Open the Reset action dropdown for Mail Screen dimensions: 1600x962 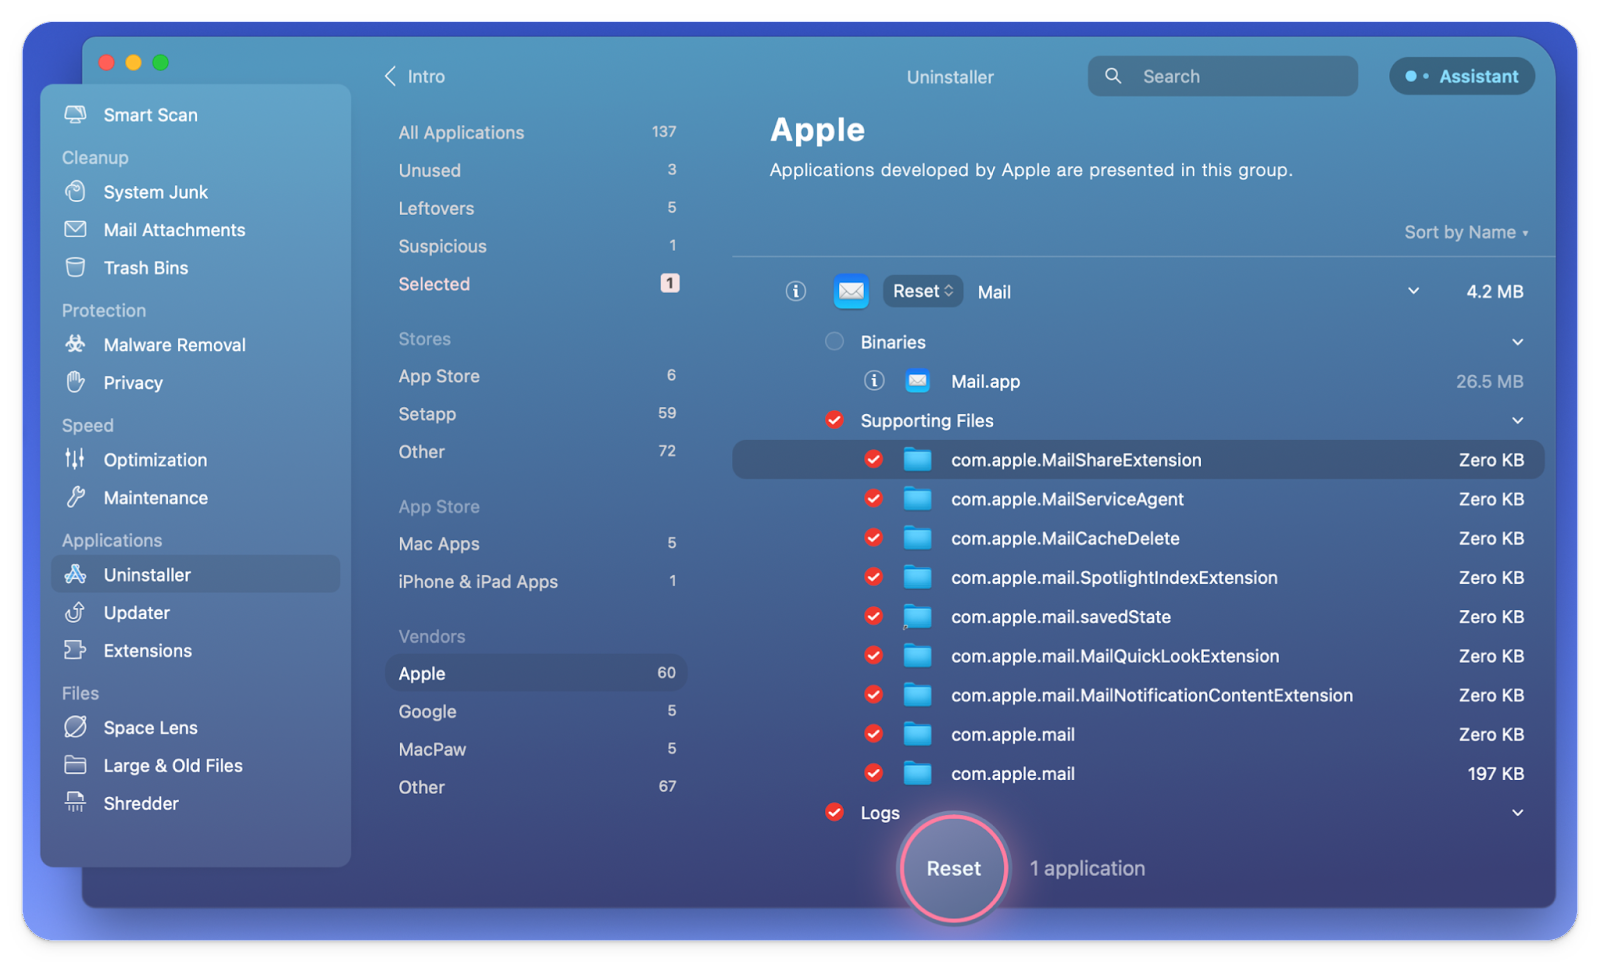(x=922, y=291)
